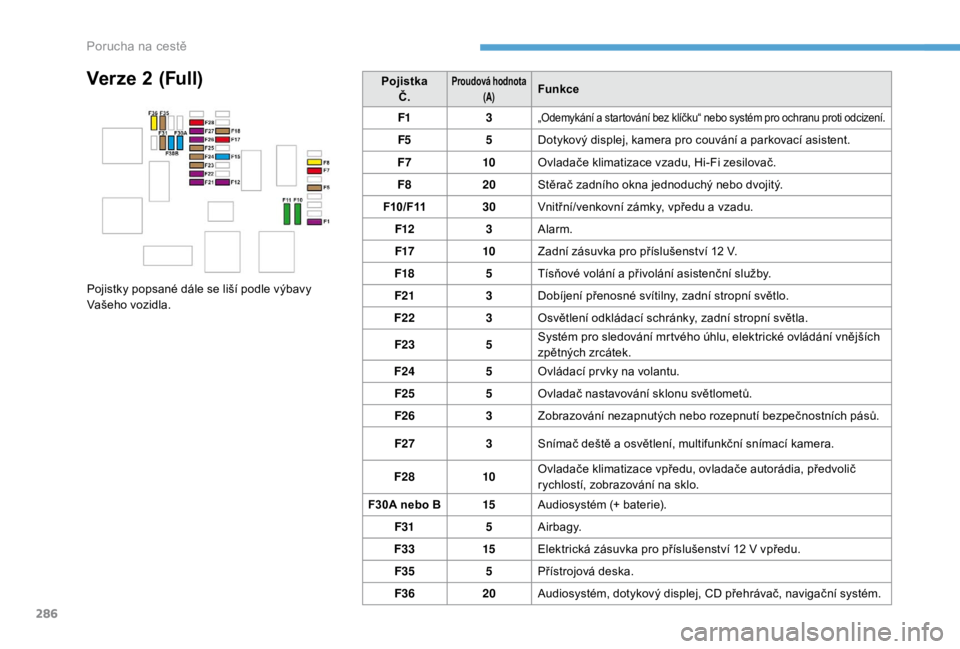Select the green F11 fuse

287,213
